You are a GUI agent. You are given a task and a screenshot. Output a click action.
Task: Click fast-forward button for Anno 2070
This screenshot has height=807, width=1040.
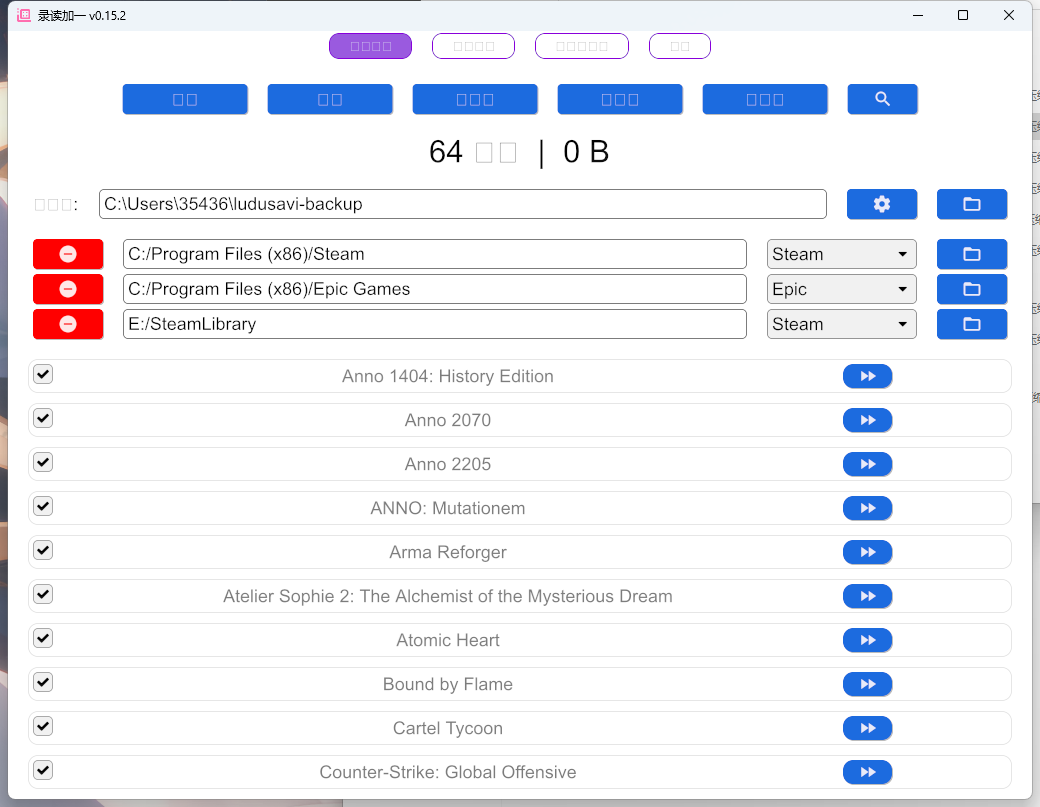pyautogui.click(x=868, y=420)
